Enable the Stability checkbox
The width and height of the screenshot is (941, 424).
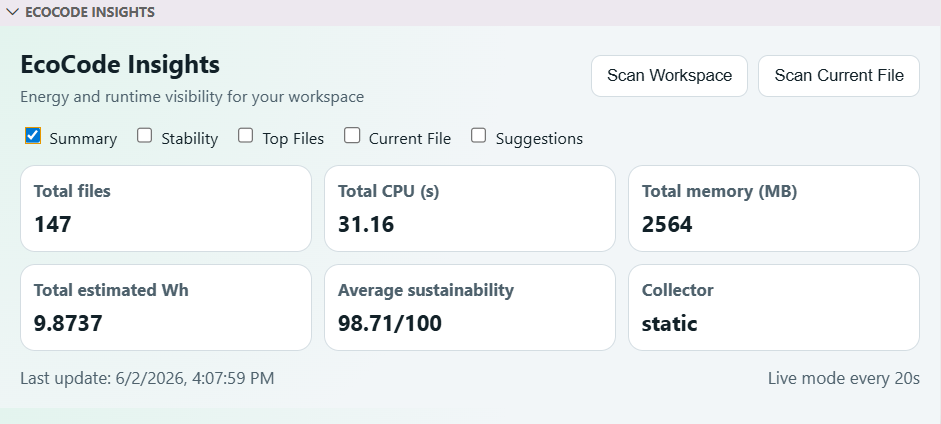tap(144, 136)
